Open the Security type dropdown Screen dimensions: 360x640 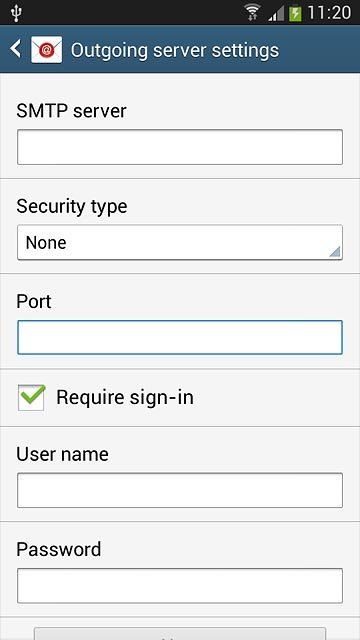tap(180, 242)
